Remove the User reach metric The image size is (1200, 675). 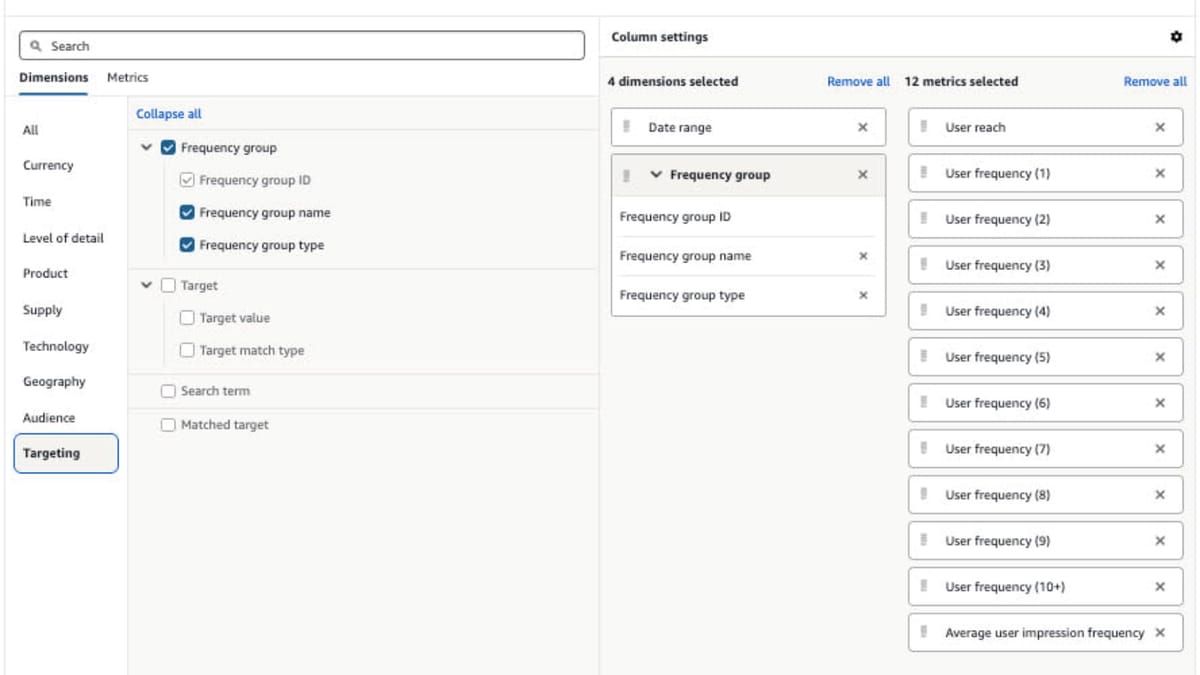[1160, 127]
